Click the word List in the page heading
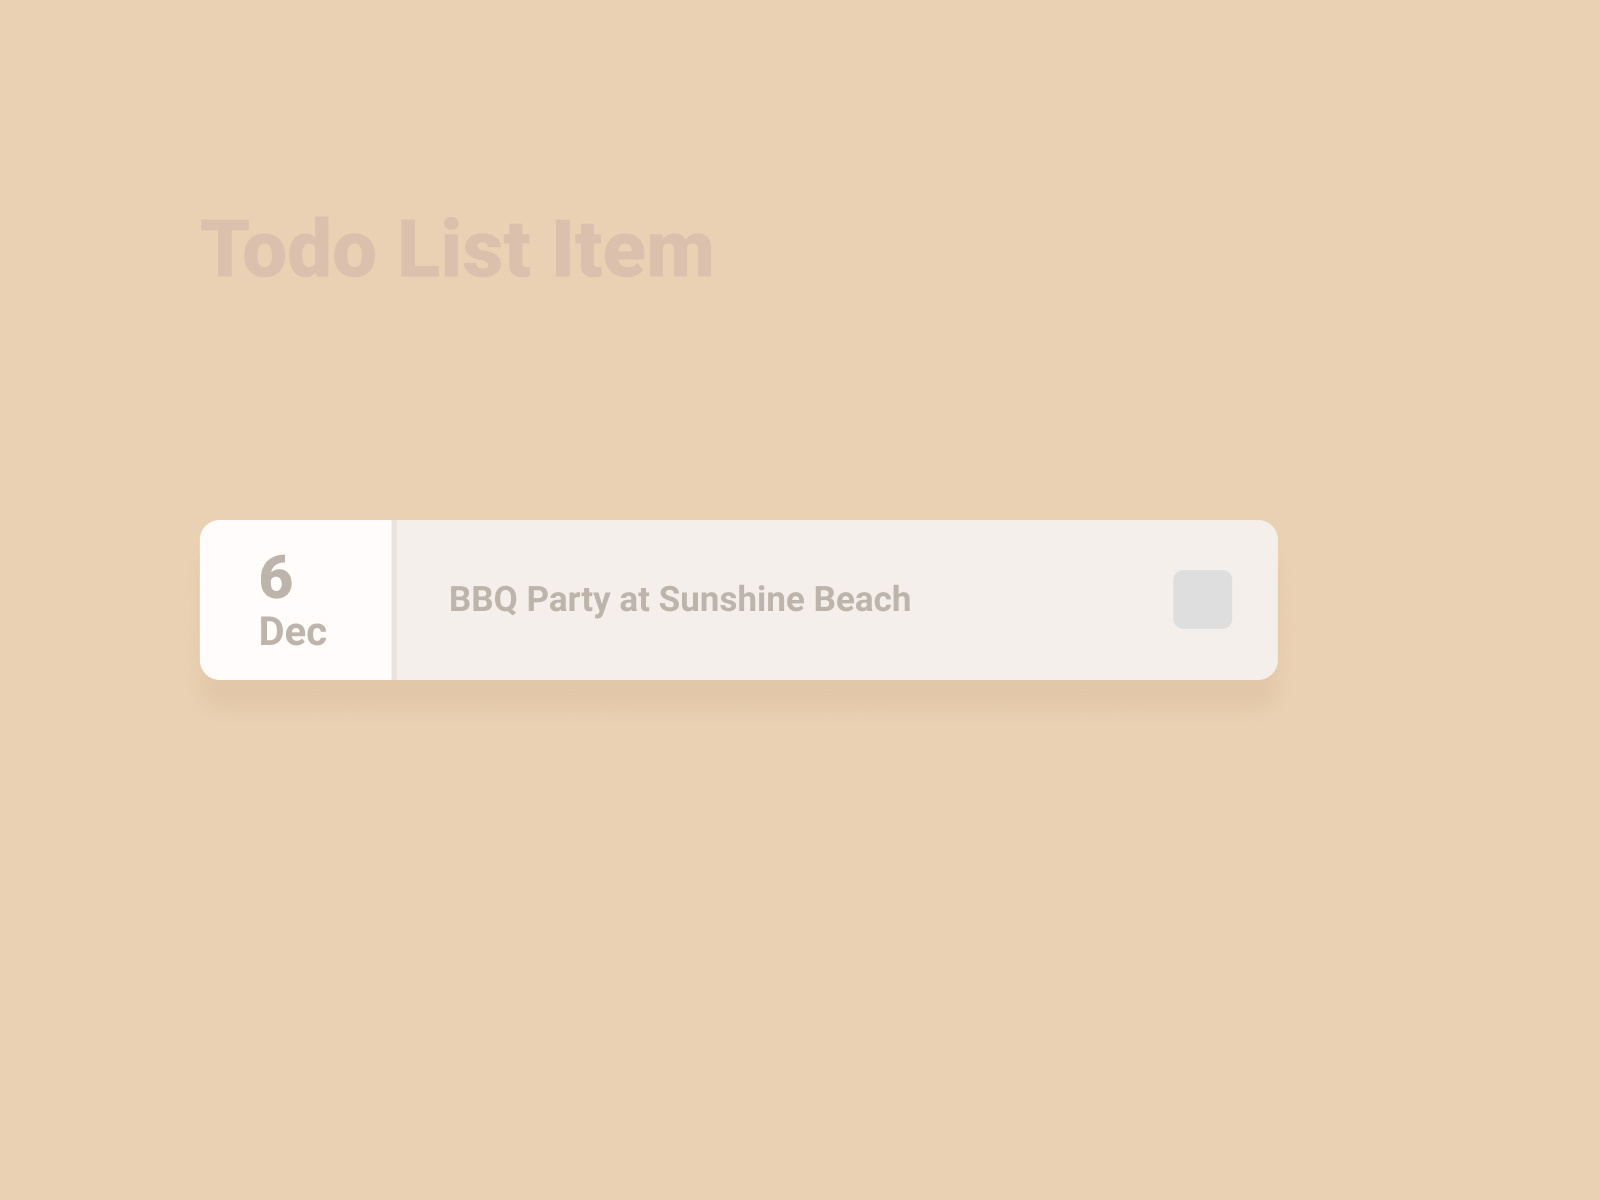 [463, 249]
